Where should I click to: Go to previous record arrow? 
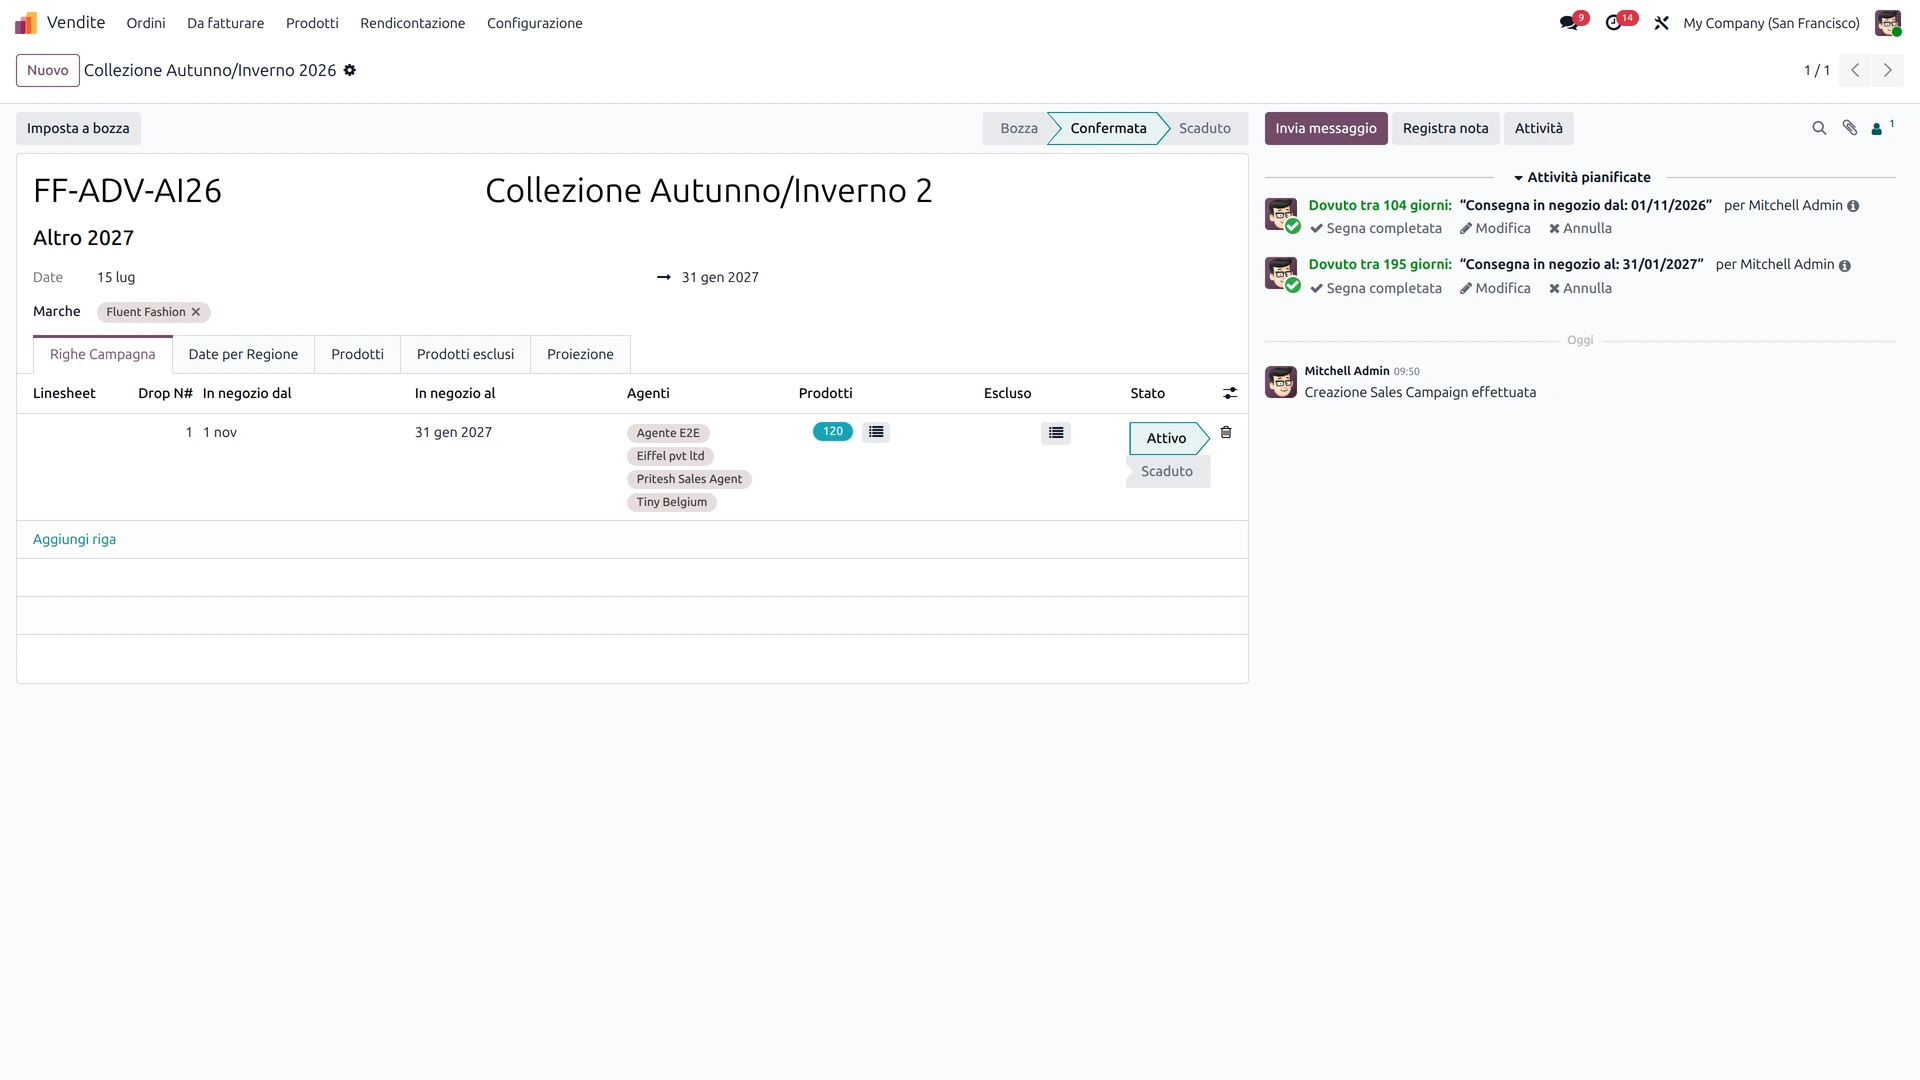tap(1855, 70)
